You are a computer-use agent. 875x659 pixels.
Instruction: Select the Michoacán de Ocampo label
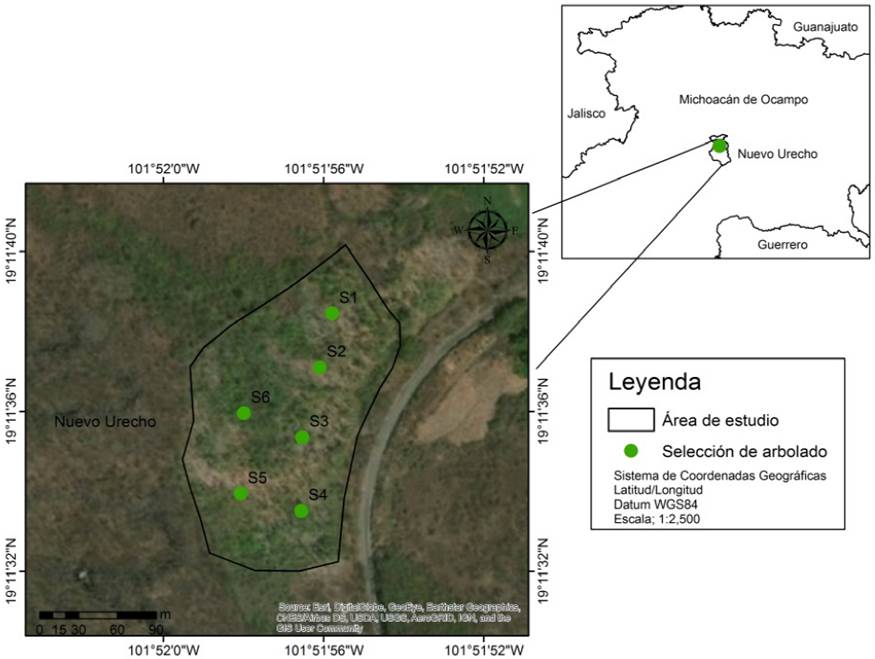pos(743,100)
